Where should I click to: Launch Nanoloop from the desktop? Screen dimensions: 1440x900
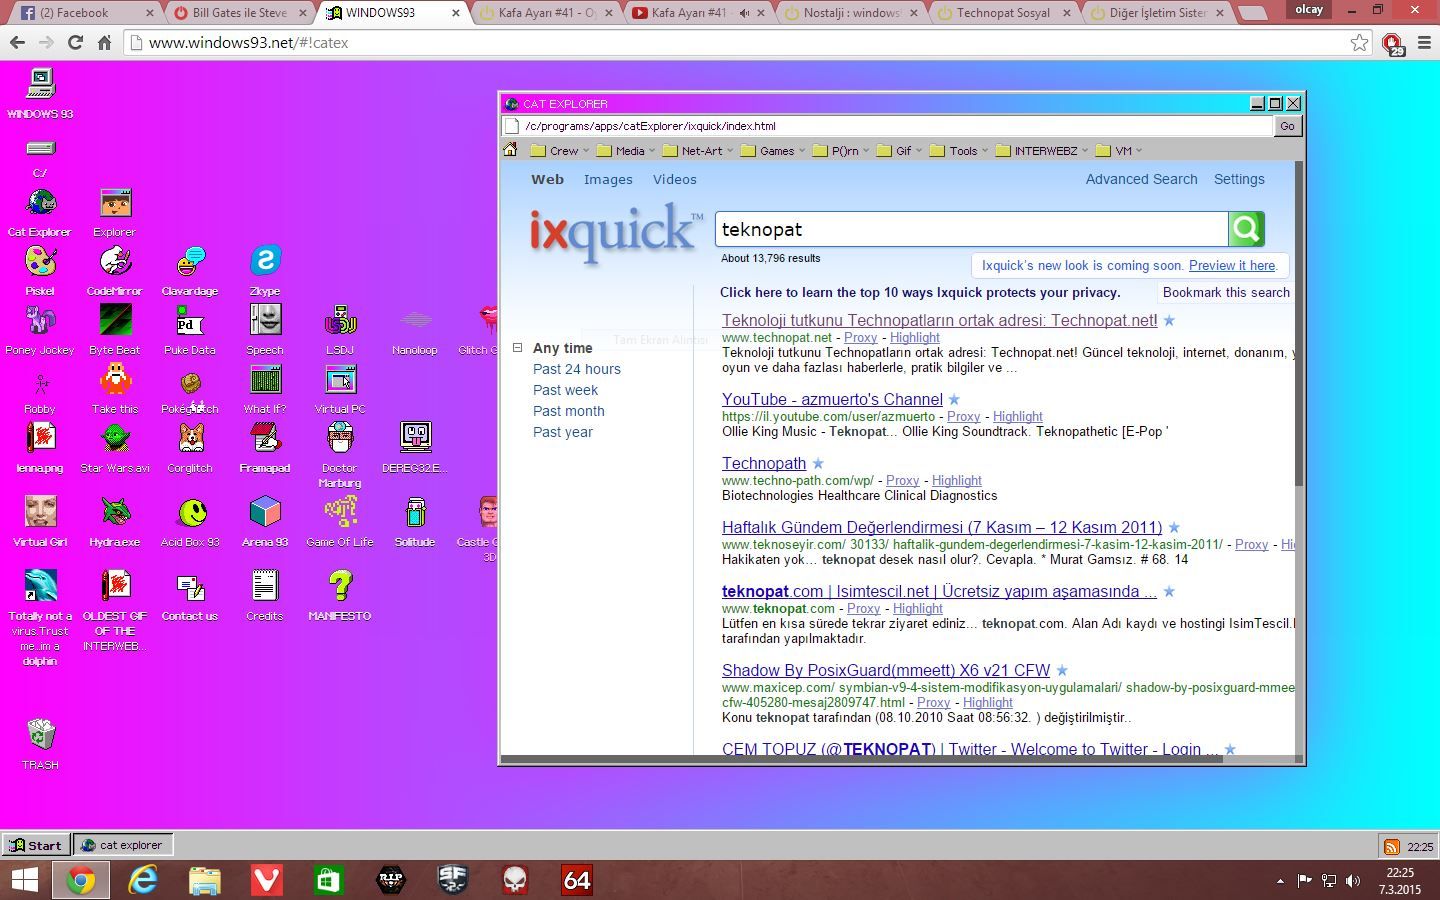(415, 330)
